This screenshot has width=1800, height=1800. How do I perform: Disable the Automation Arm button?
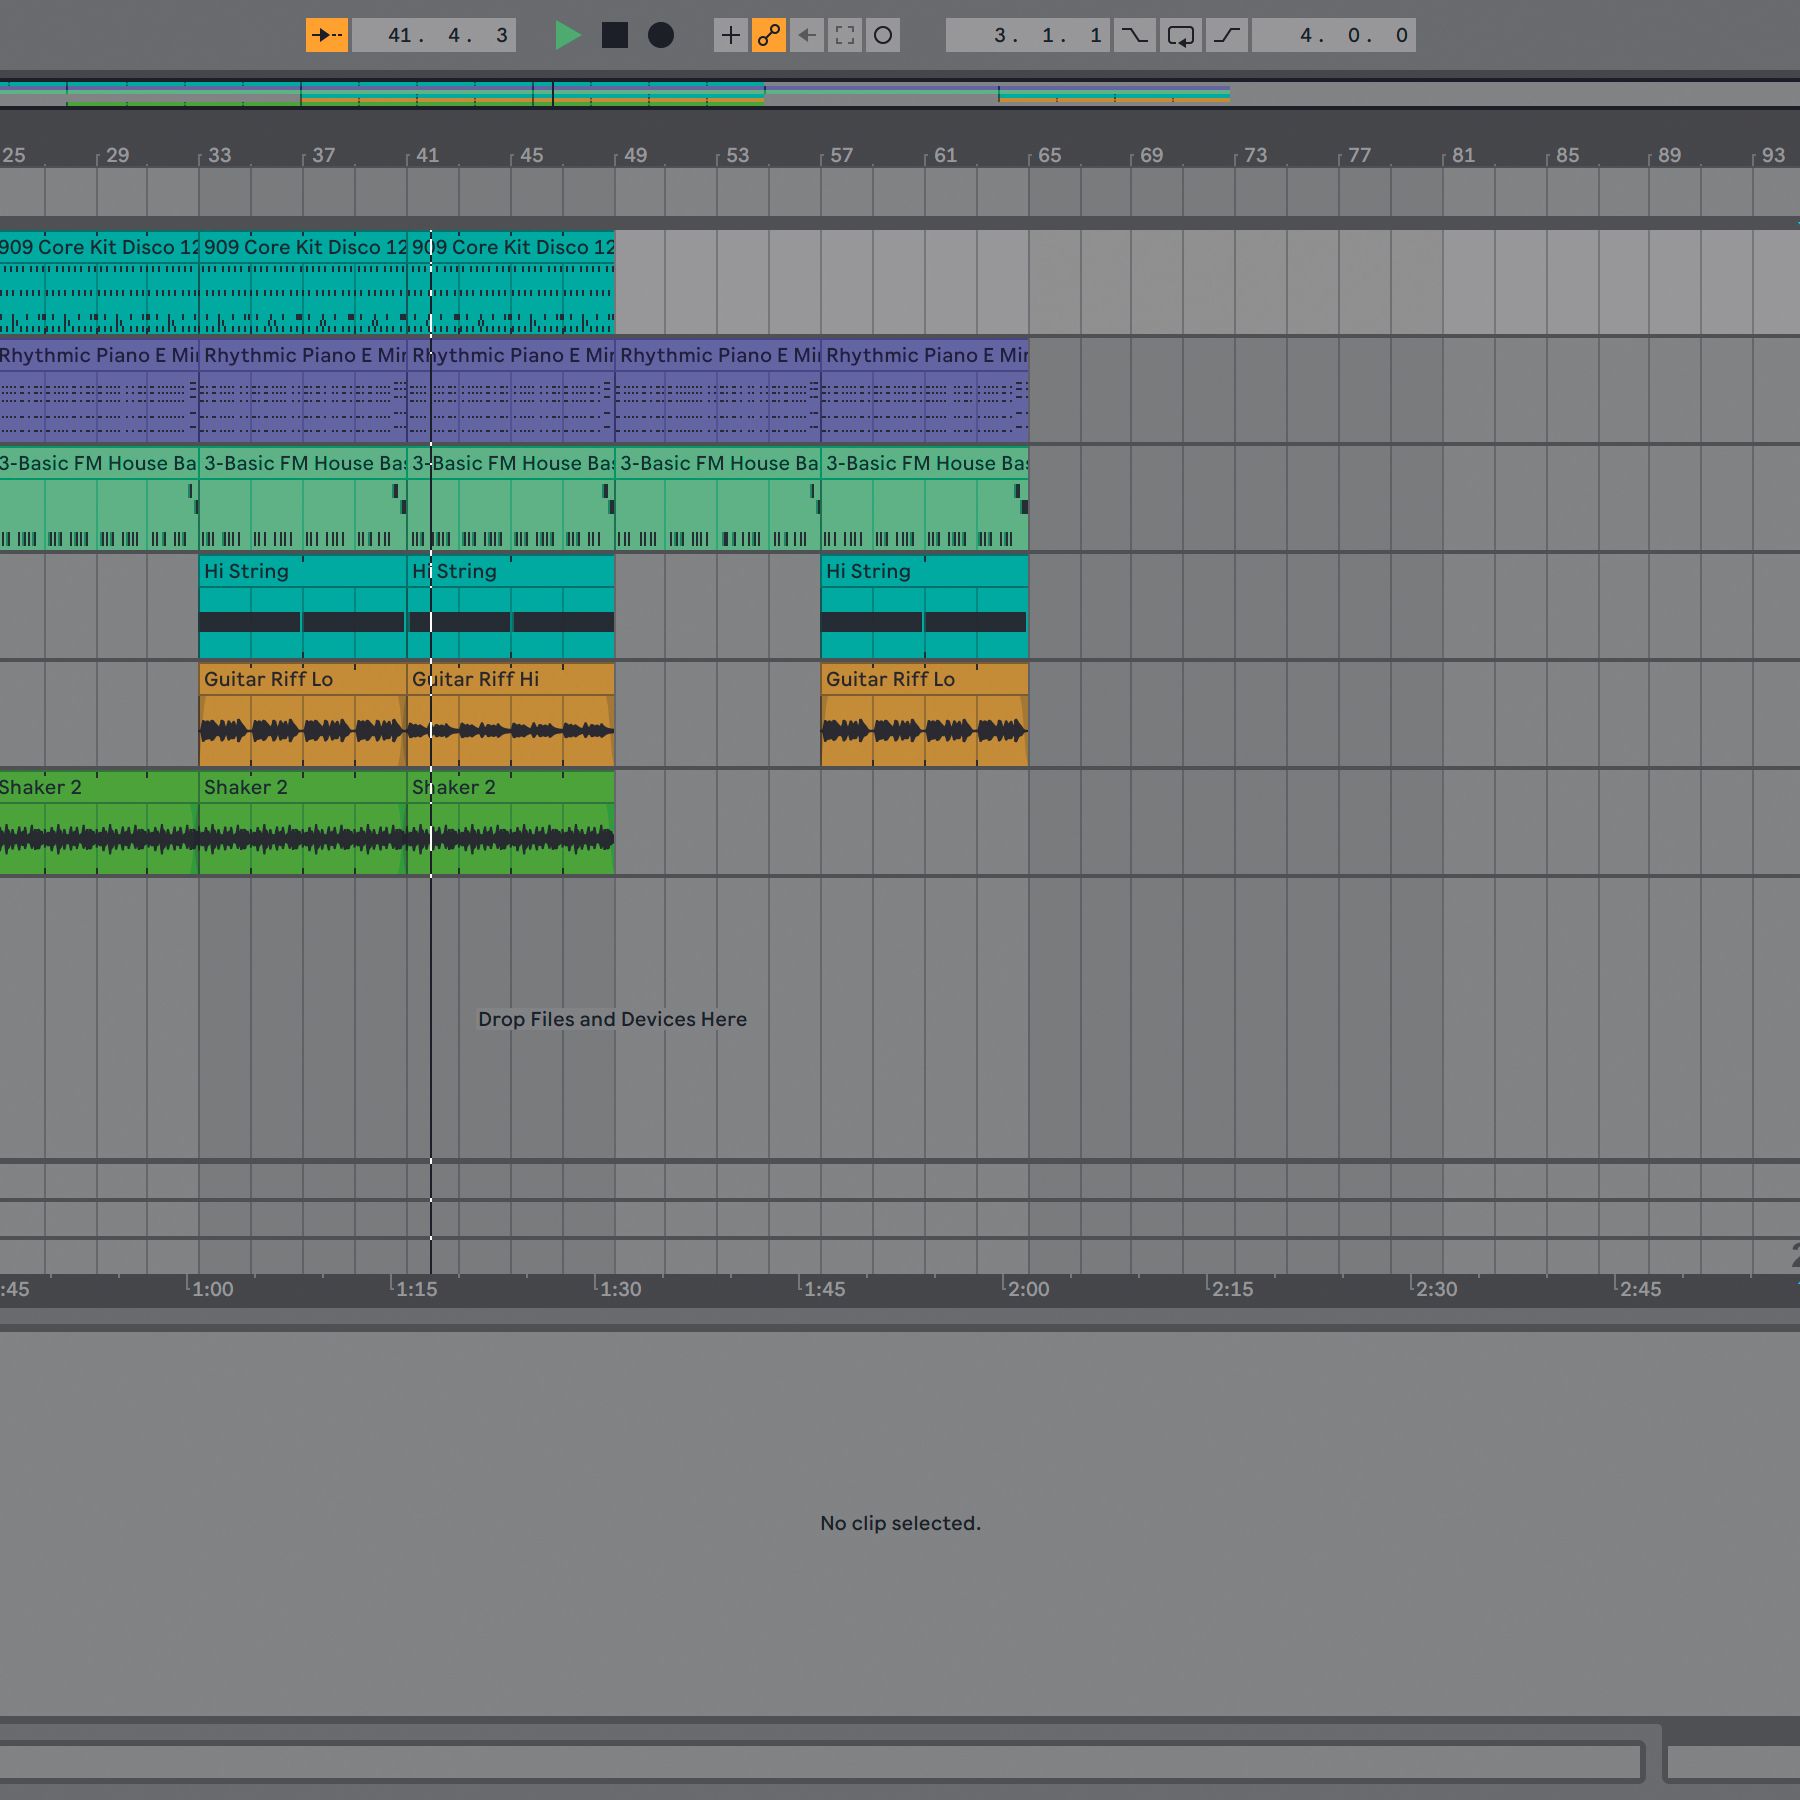[x=769, y=35]
